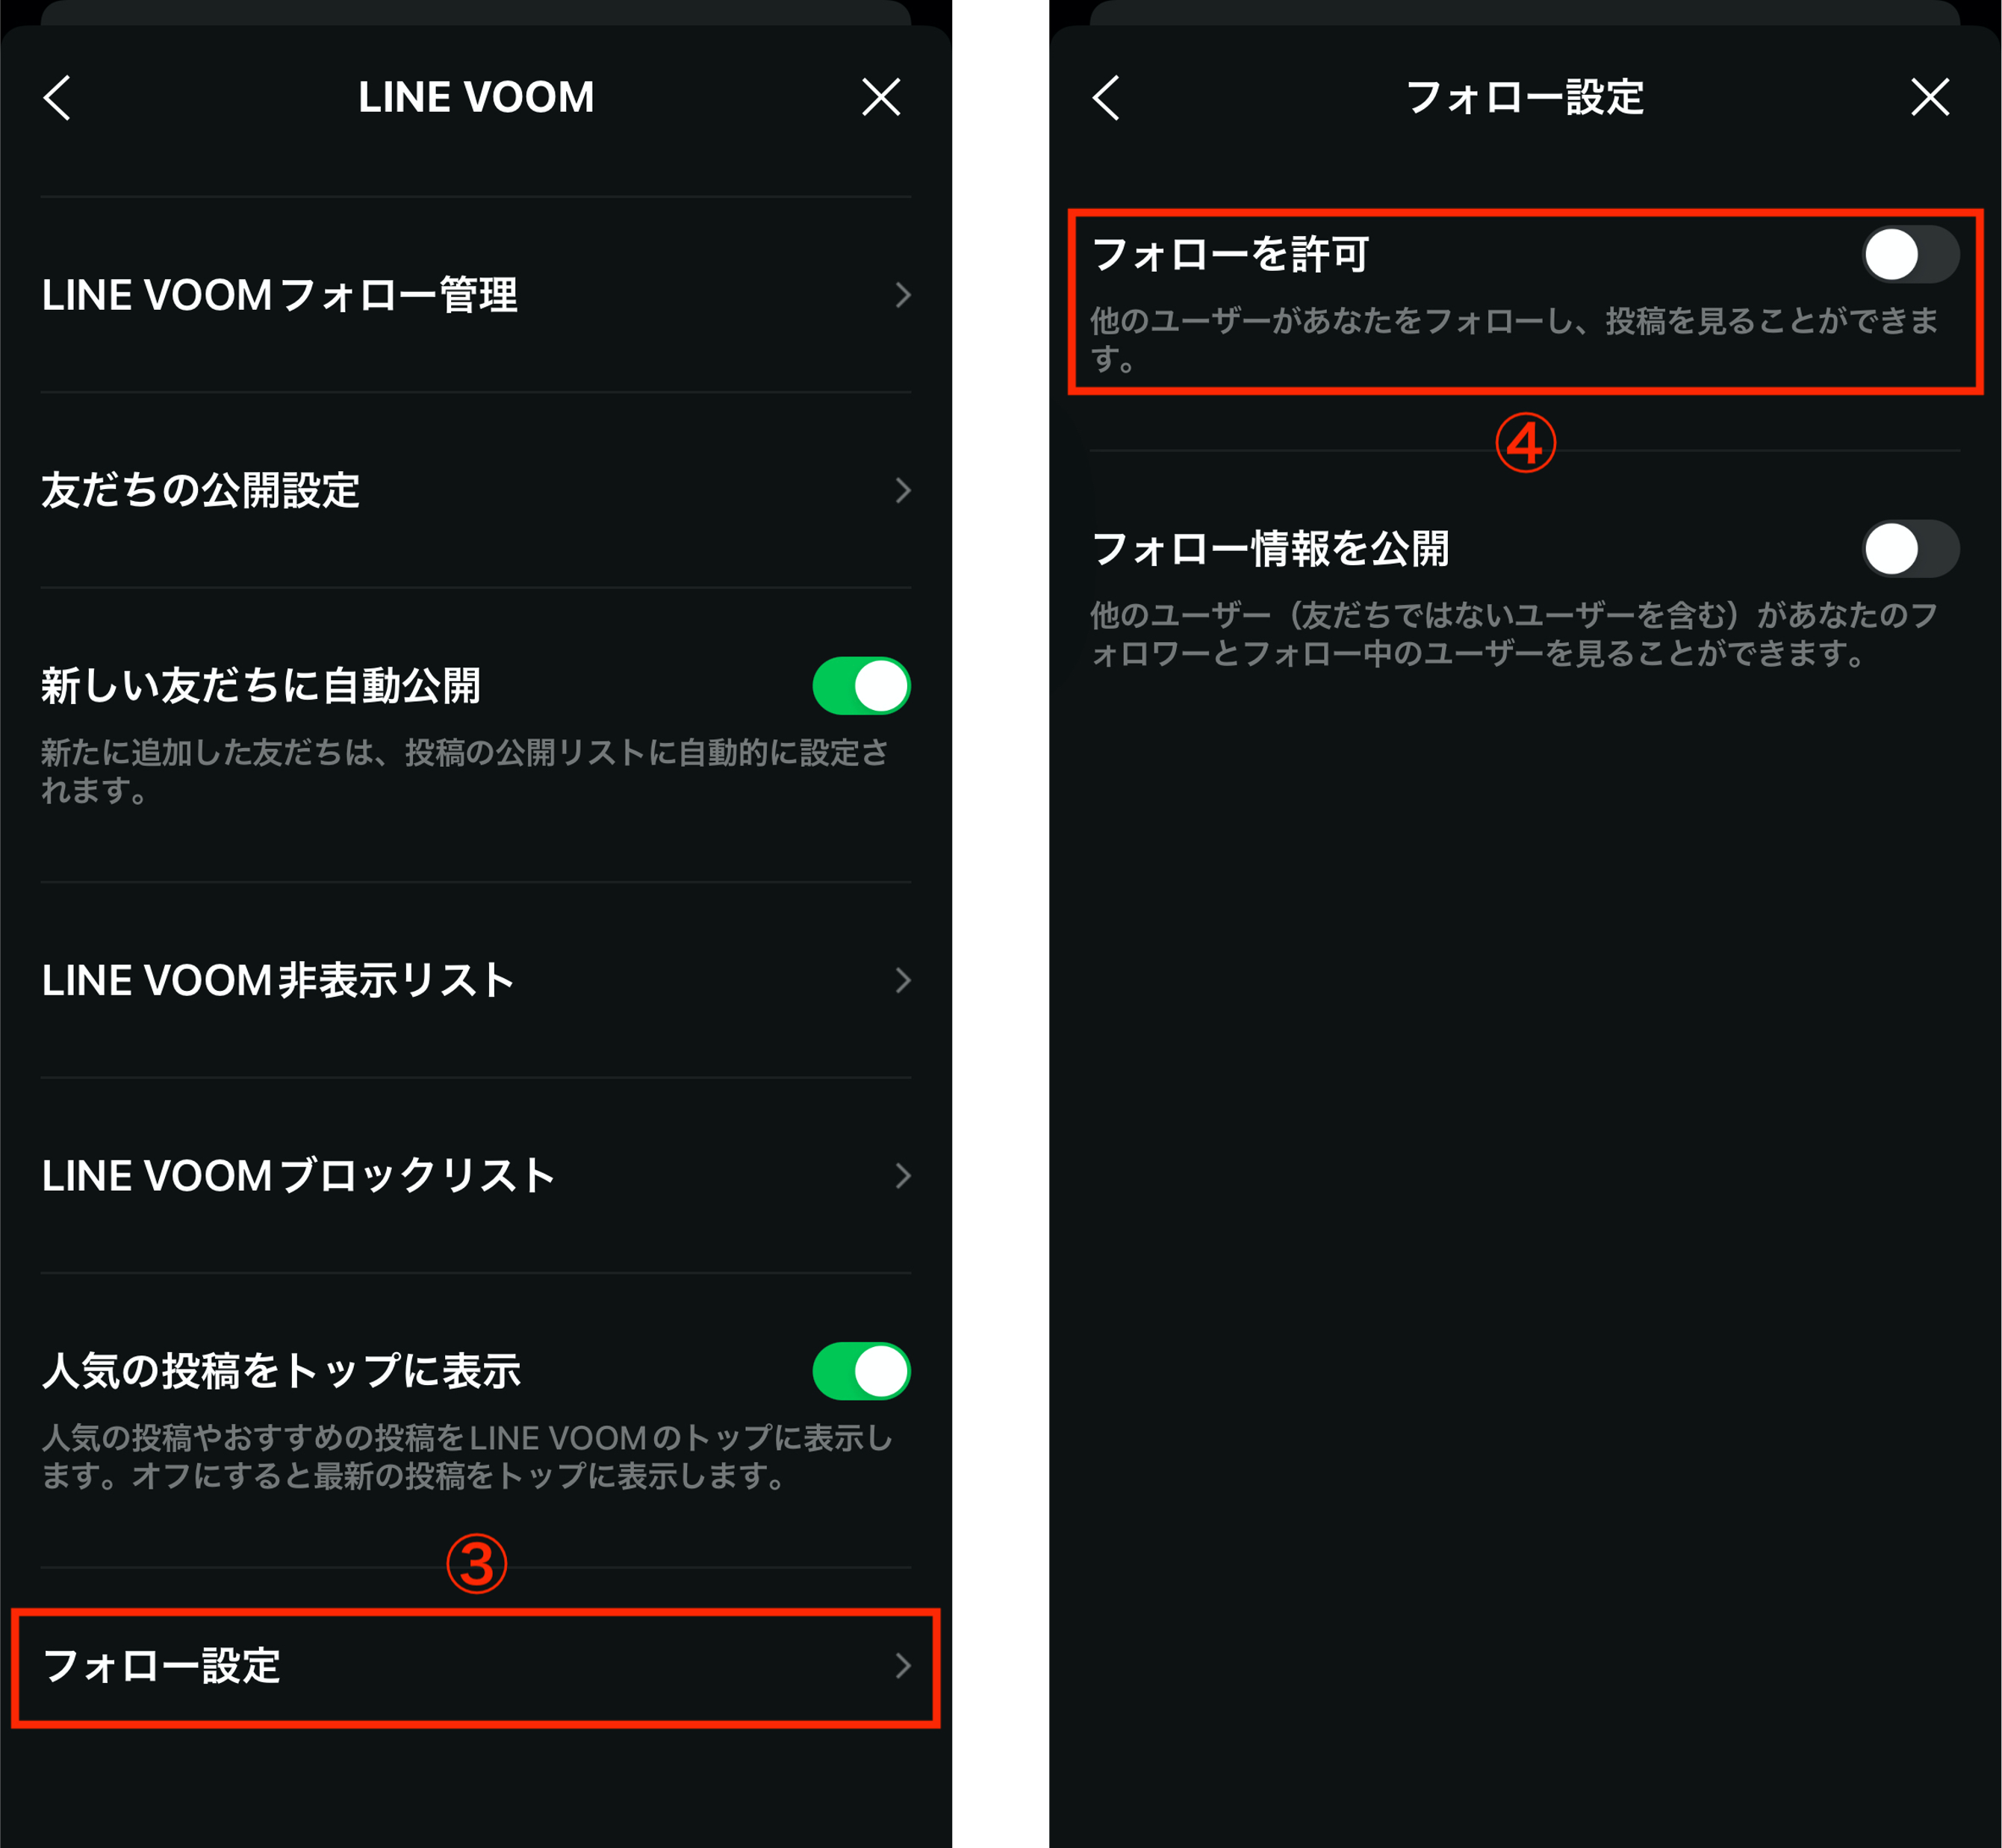Expand 友だちの公開設定 chevron arrow

903,490
